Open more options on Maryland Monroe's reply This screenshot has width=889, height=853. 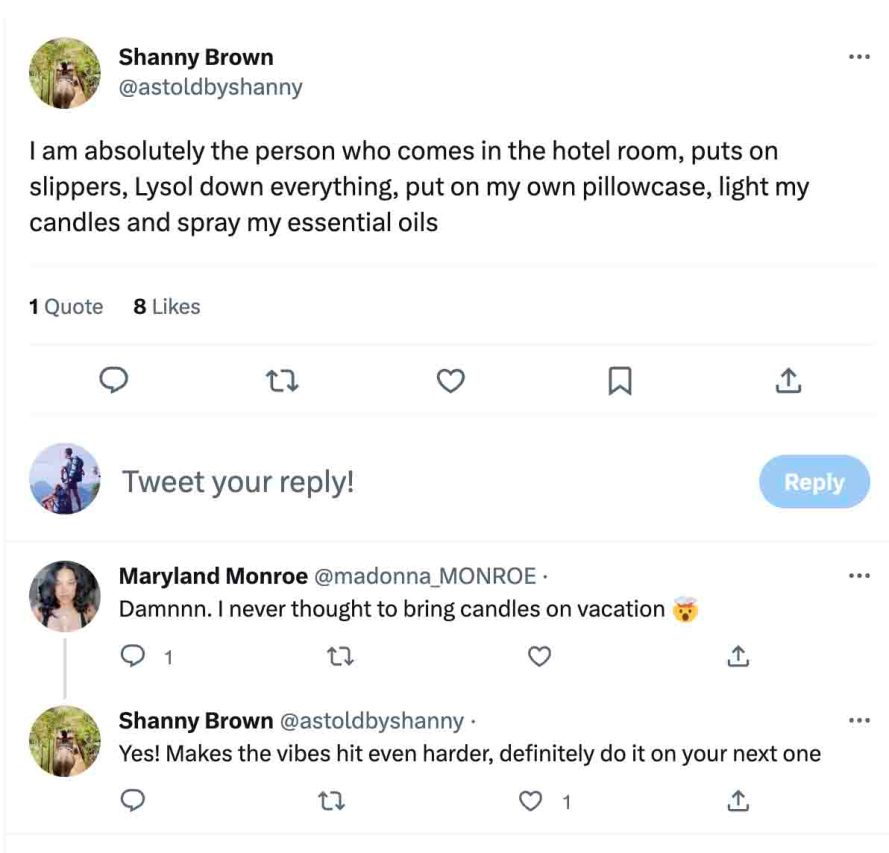coord(858,577)
